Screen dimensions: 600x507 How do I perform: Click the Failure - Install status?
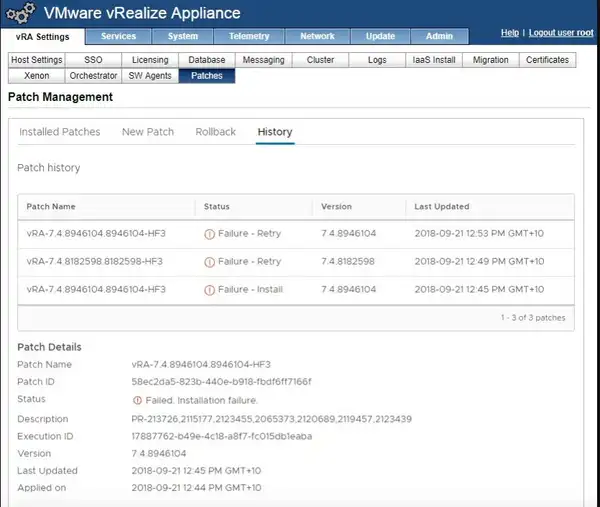(x=250, y=289)
